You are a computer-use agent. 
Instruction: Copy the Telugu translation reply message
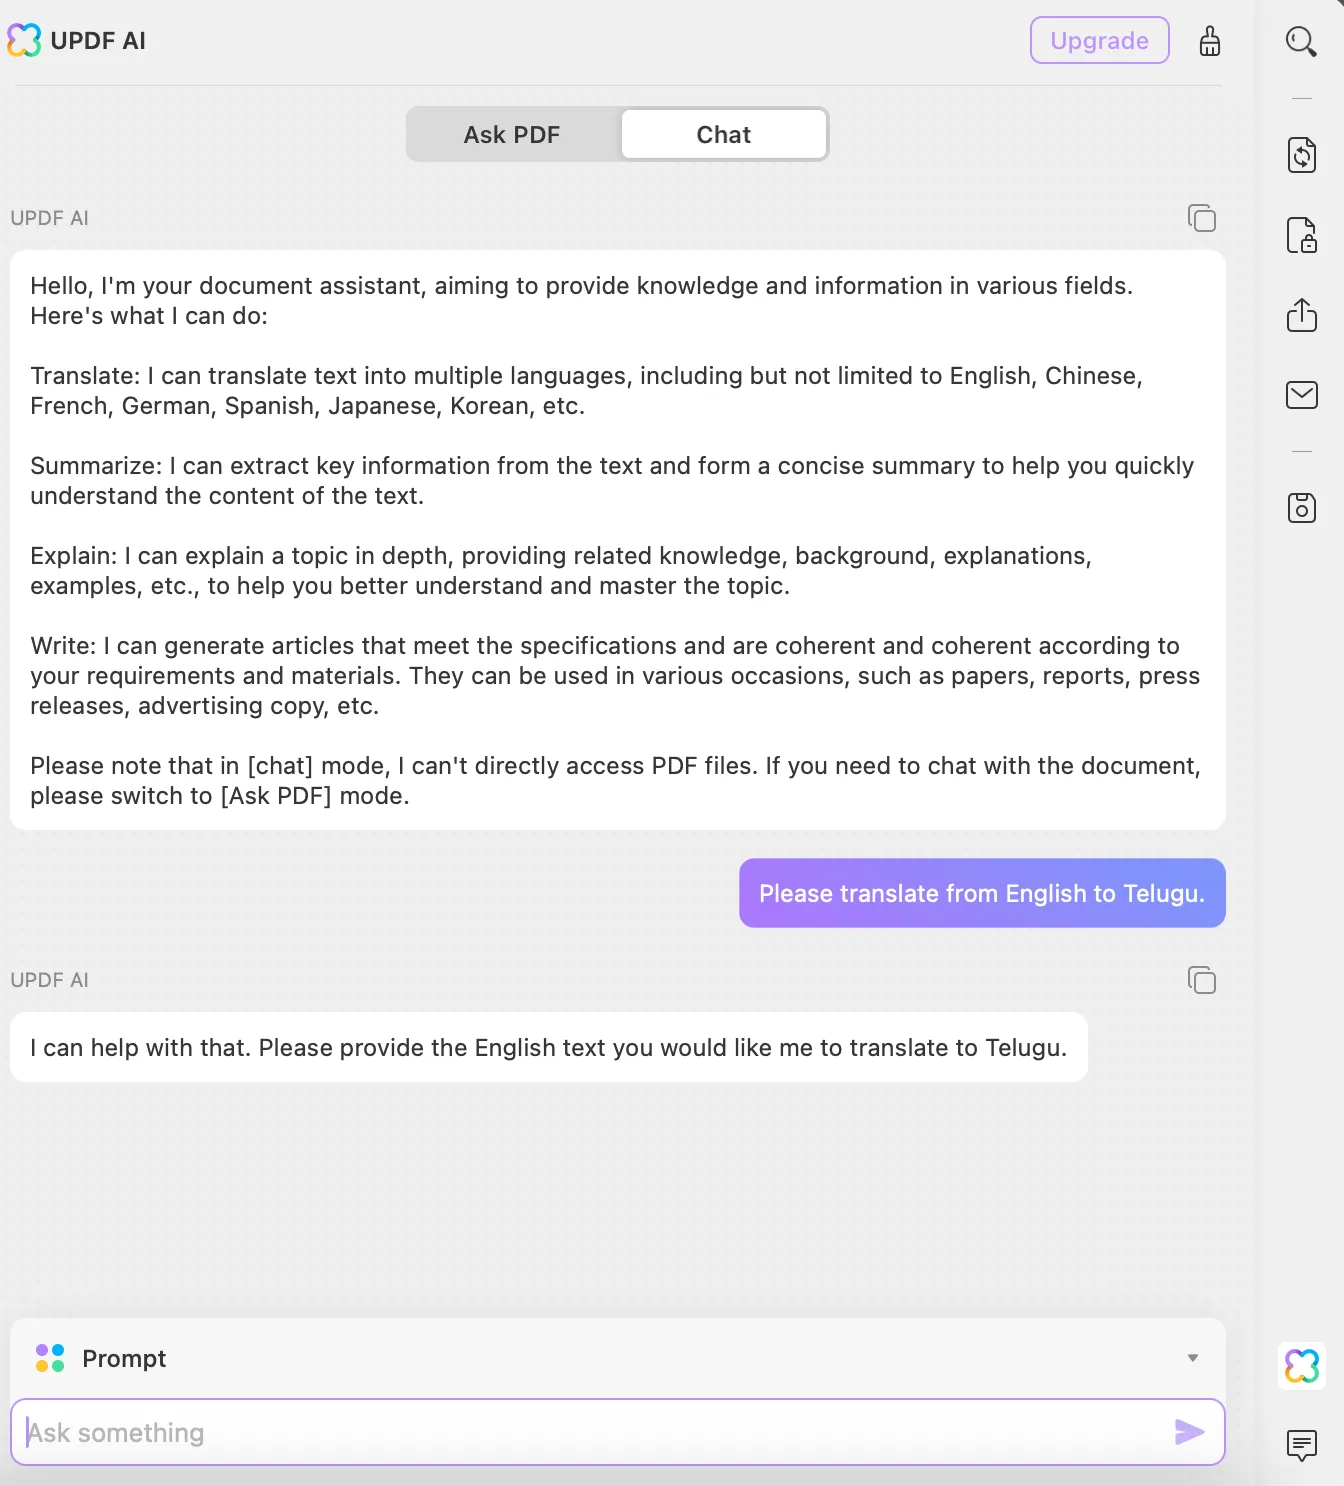pos(1201,980)
